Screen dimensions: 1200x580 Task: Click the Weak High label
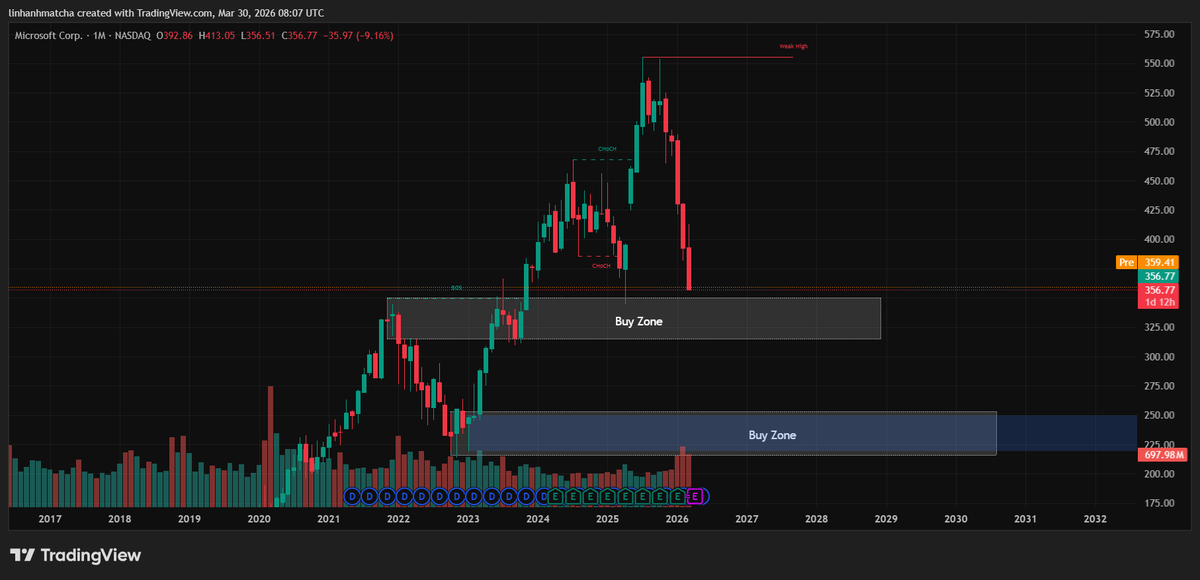[x=793, y=46]
